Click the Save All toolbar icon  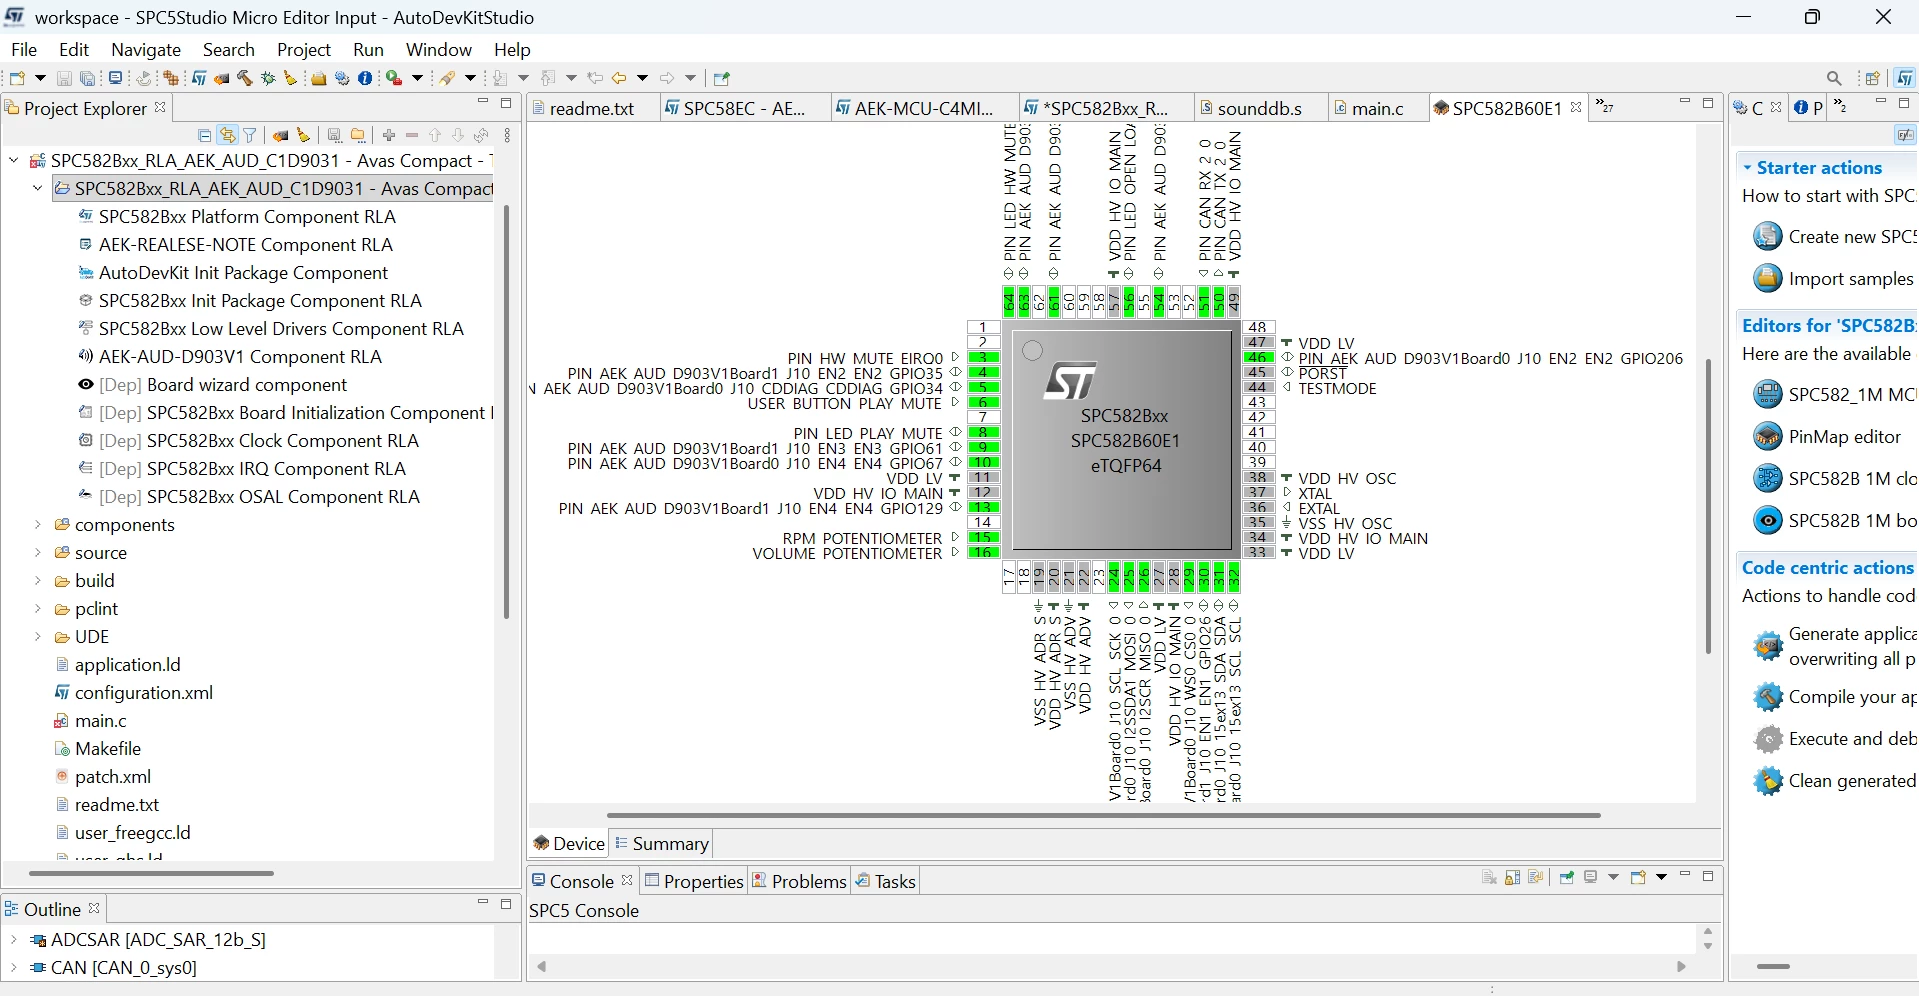tap(88, 78)
